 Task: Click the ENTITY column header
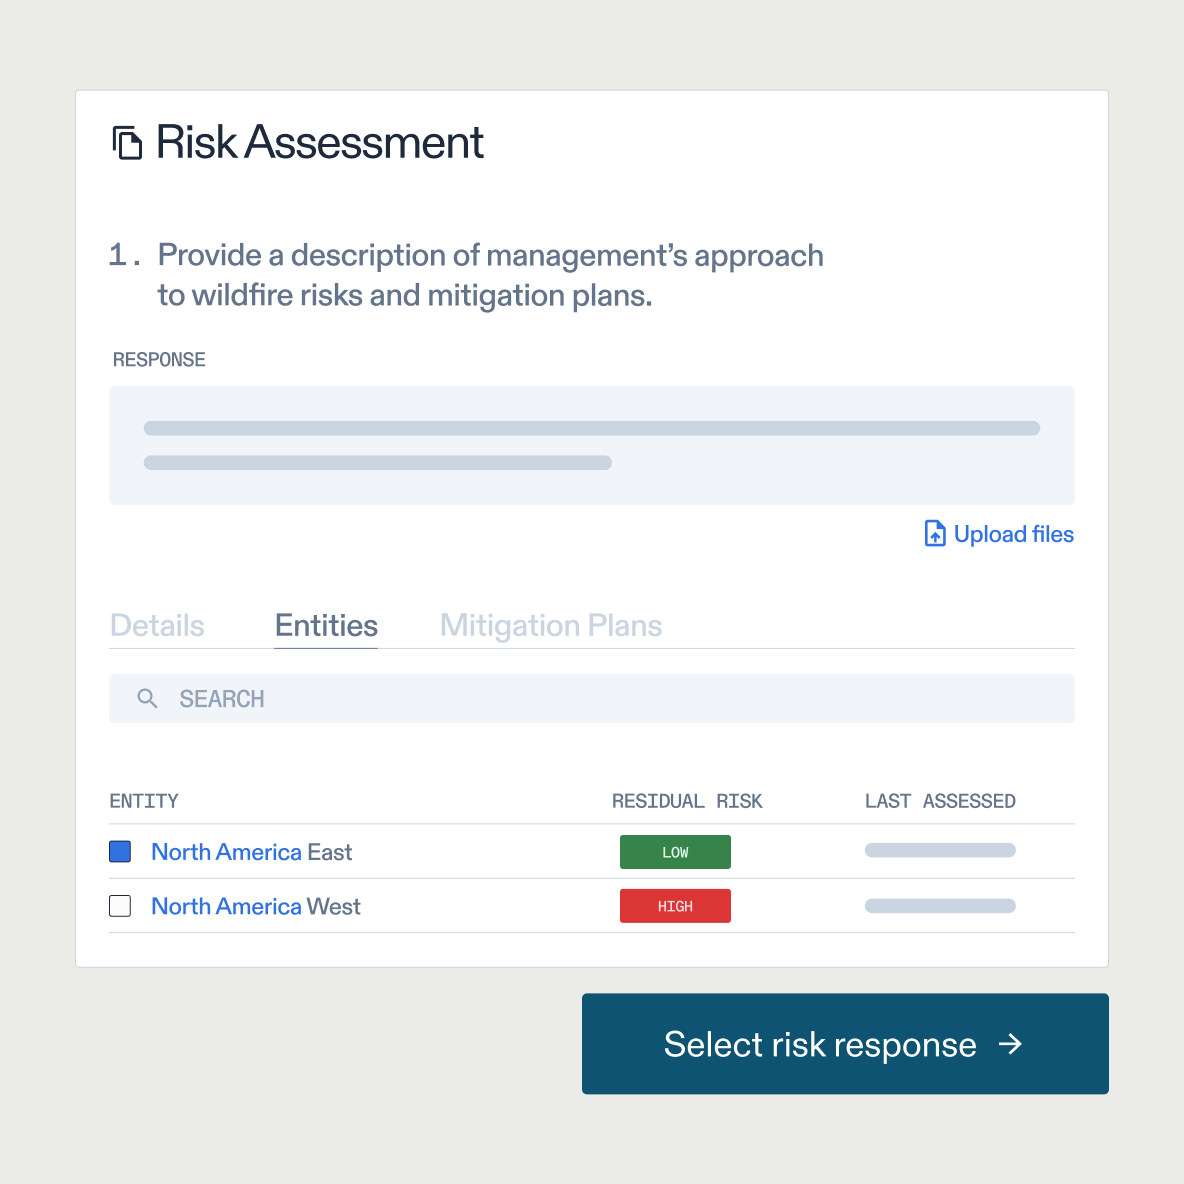pyautogui.click(x=143, y=800)
